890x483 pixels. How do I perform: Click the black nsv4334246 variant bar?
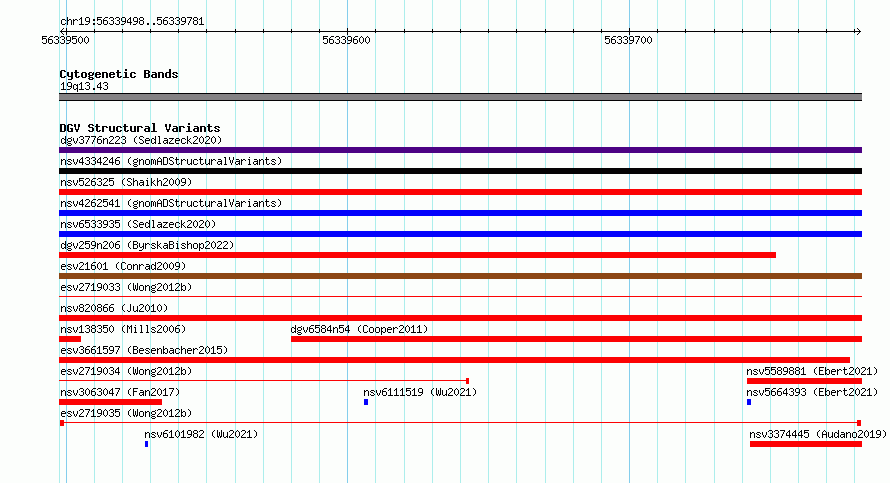(460, 171)
